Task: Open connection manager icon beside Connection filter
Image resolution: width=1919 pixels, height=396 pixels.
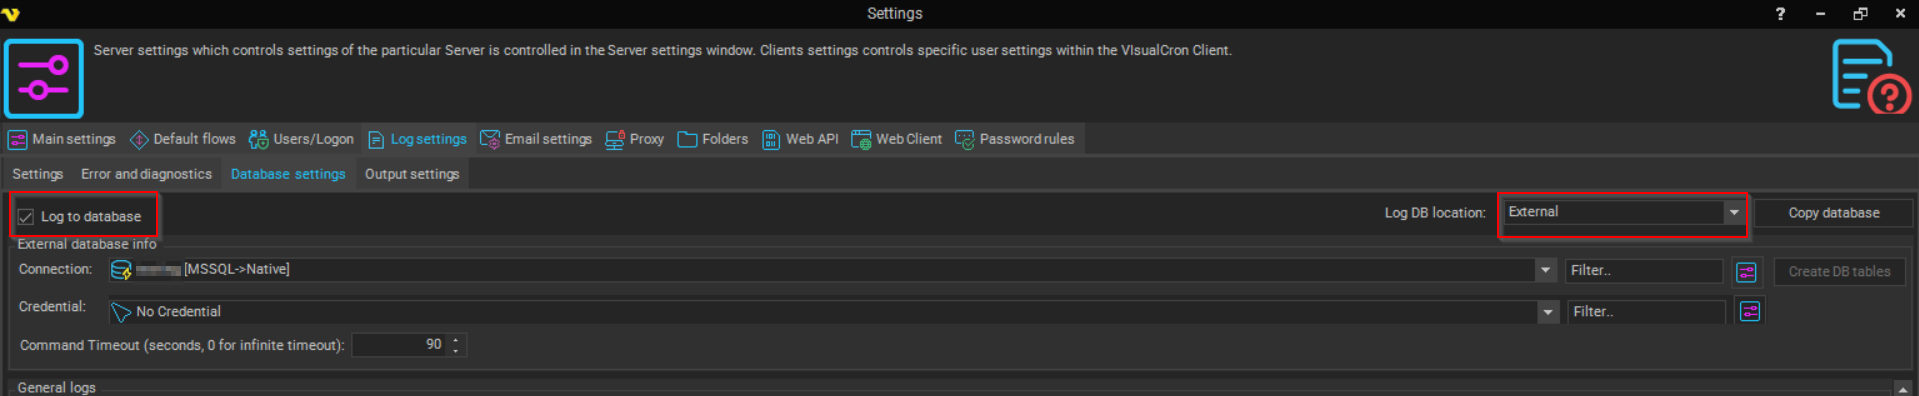Action: [1746, 272]
